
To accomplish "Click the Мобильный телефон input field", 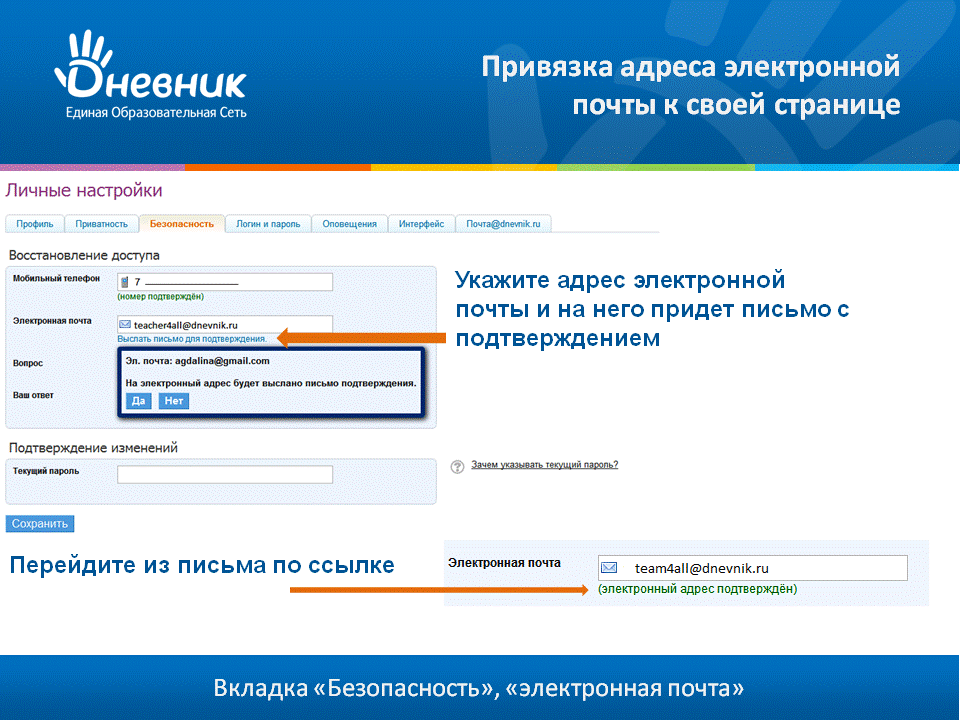I will (225, 282).
